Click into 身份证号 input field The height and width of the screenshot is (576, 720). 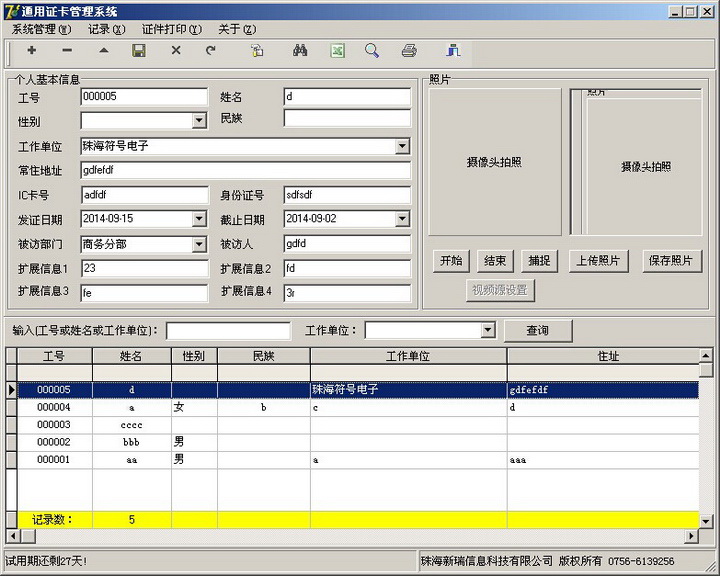[x=347, y=195]
